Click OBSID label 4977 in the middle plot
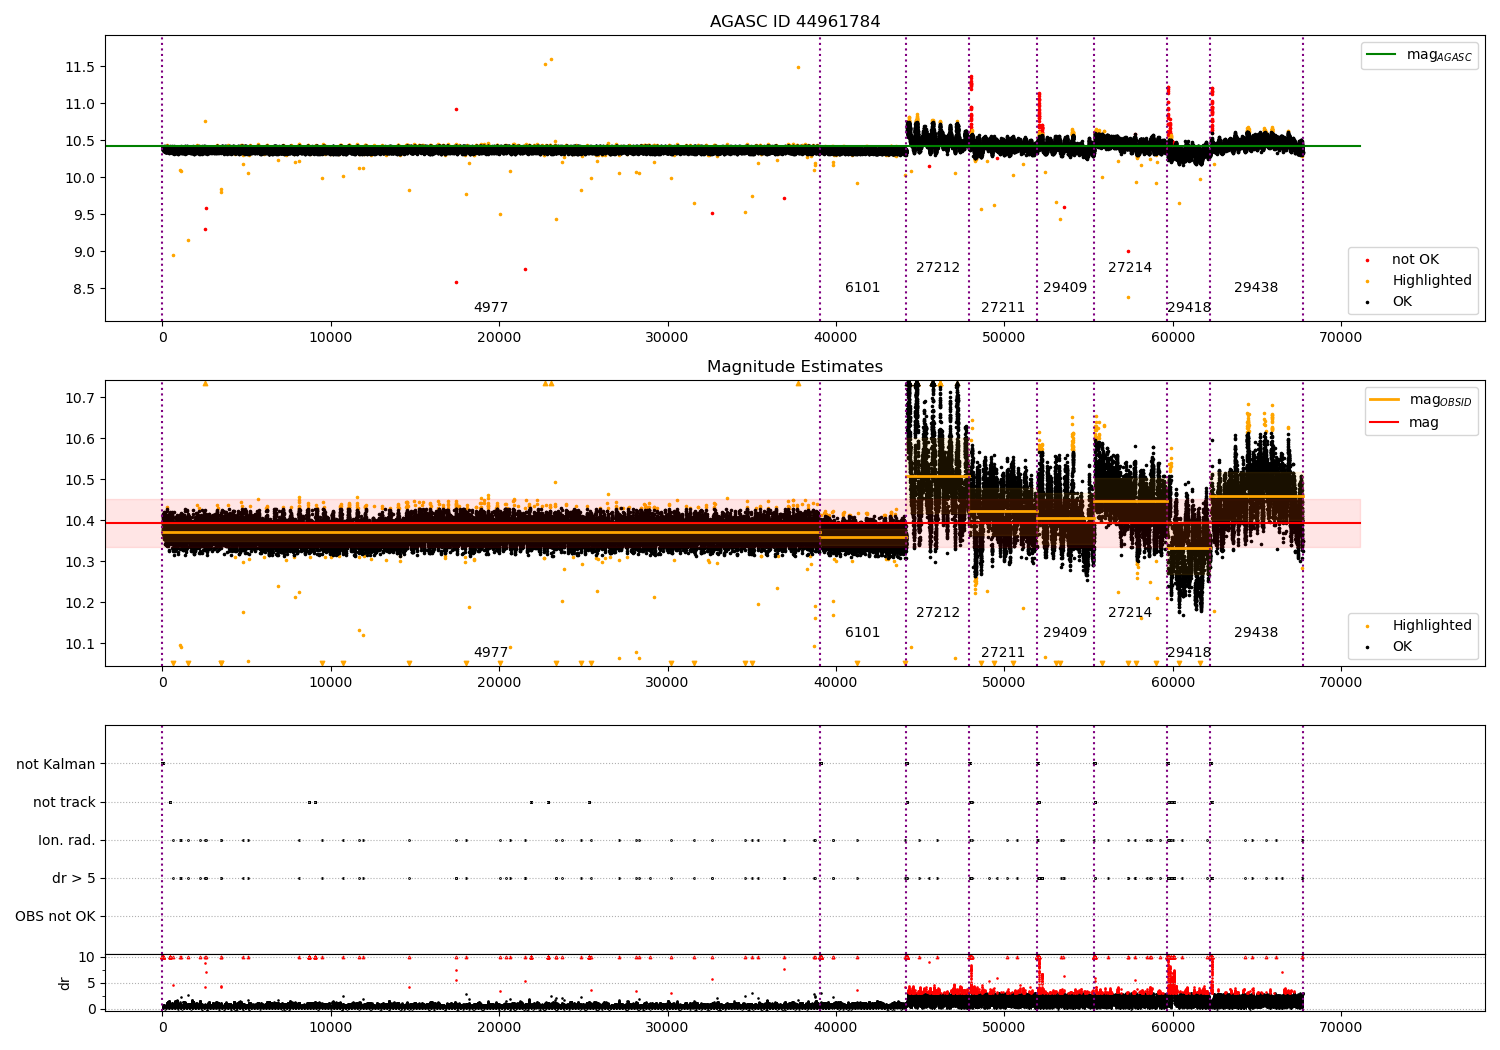1500x1050 pixels. (x=491, y=653)
